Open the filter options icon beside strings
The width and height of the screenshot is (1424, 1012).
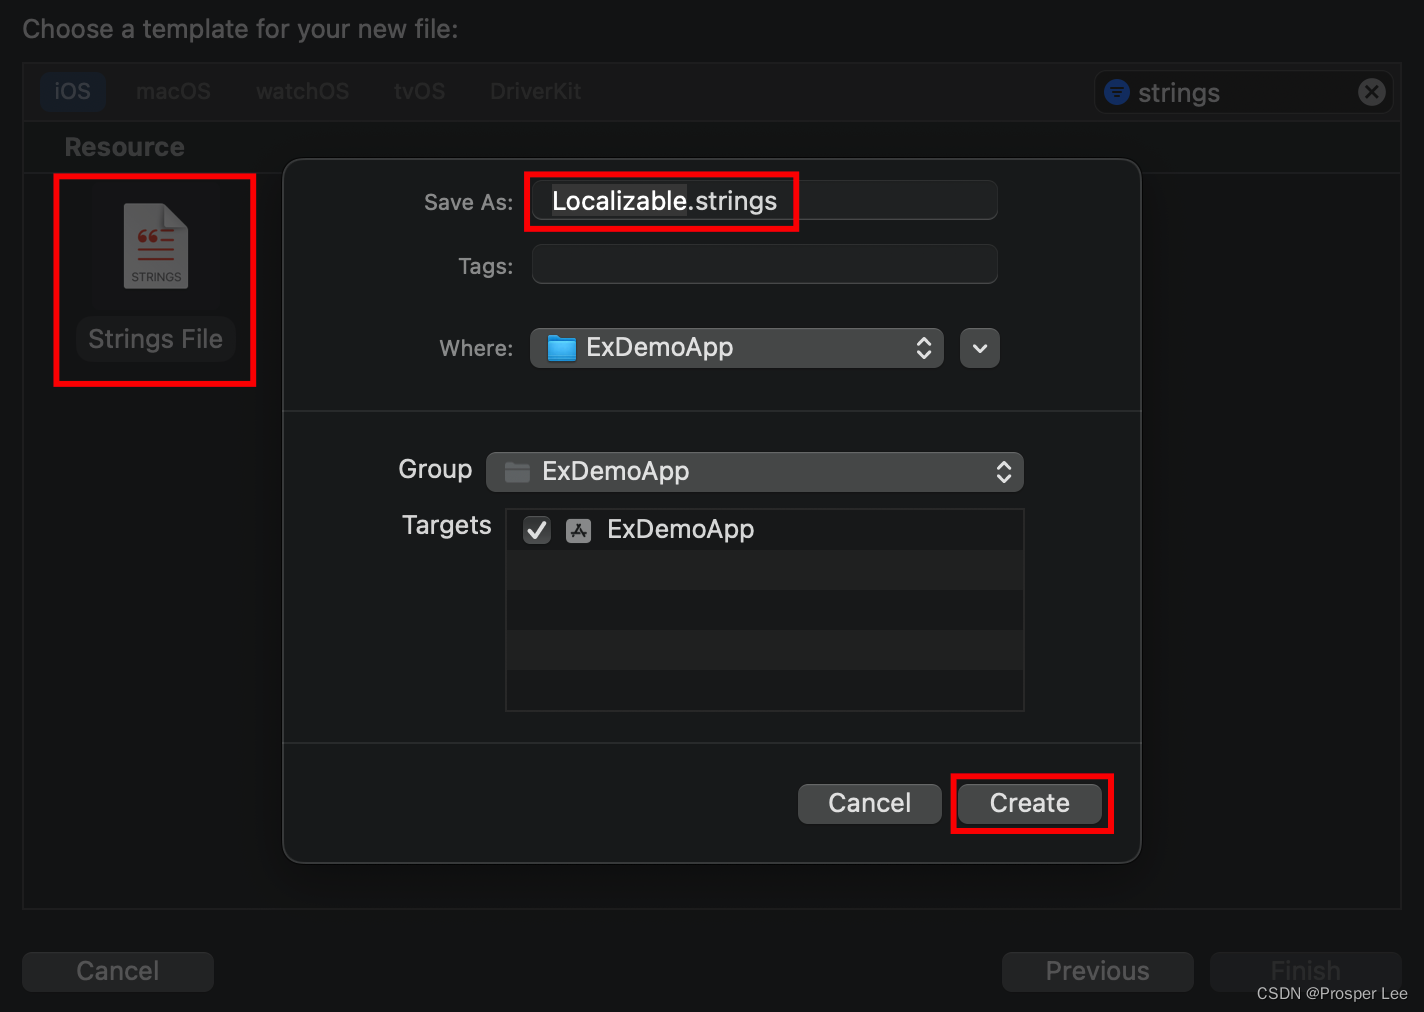pos(1117,92)
